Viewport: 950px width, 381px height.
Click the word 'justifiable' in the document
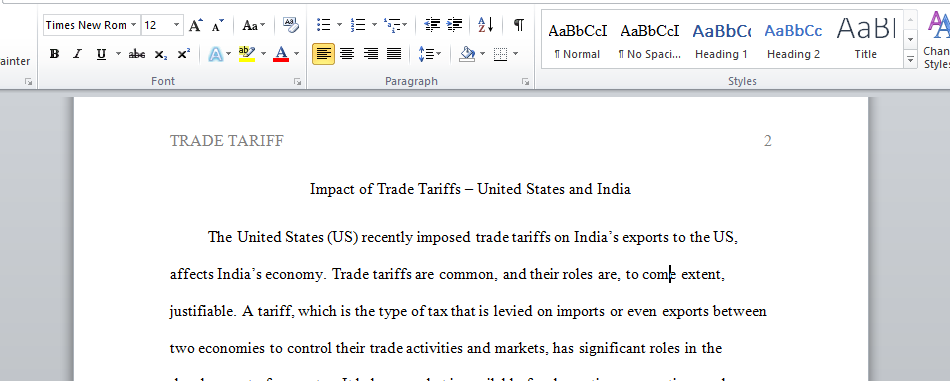coord(202,312)
